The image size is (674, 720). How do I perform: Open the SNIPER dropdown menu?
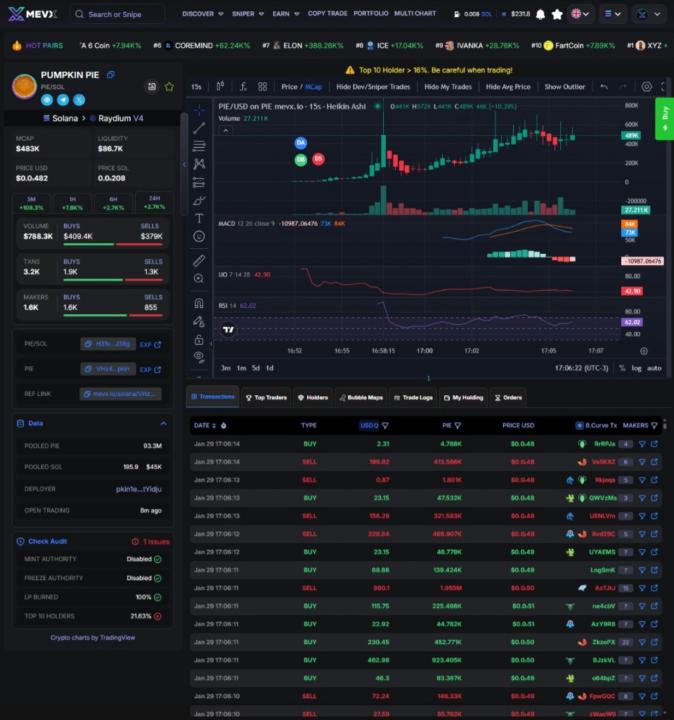pyautogui.click(x=247, y=14)
